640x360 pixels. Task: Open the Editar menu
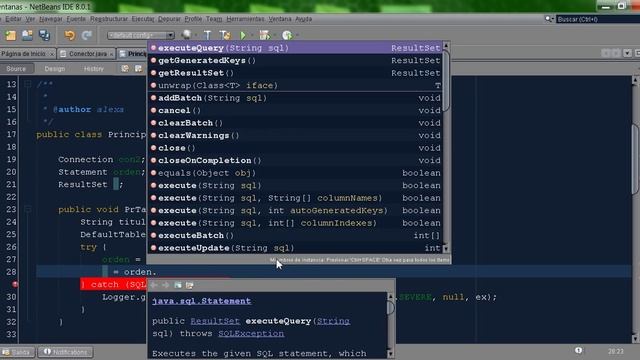point(13,19)
